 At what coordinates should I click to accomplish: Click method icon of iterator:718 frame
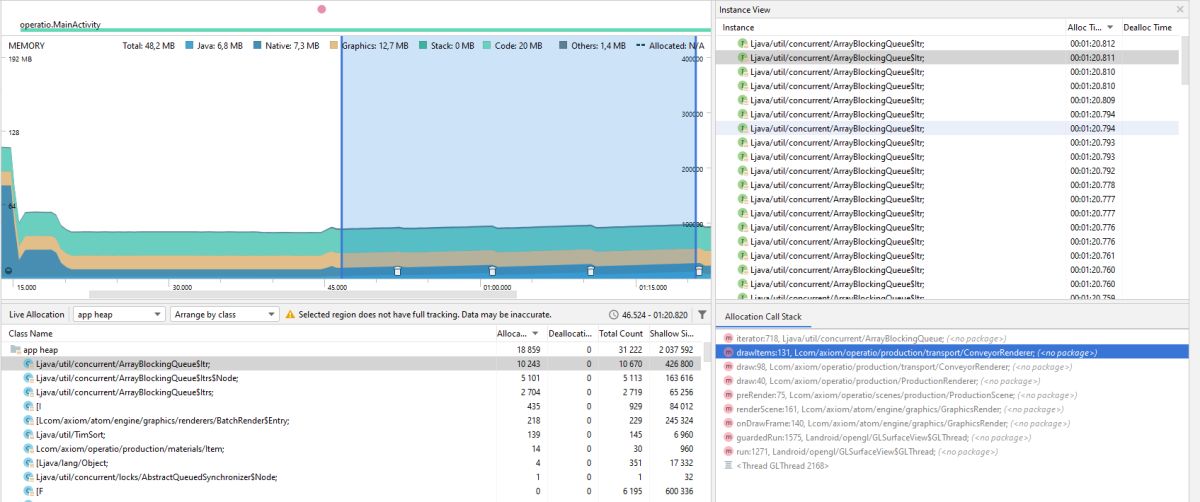(728, 338)
